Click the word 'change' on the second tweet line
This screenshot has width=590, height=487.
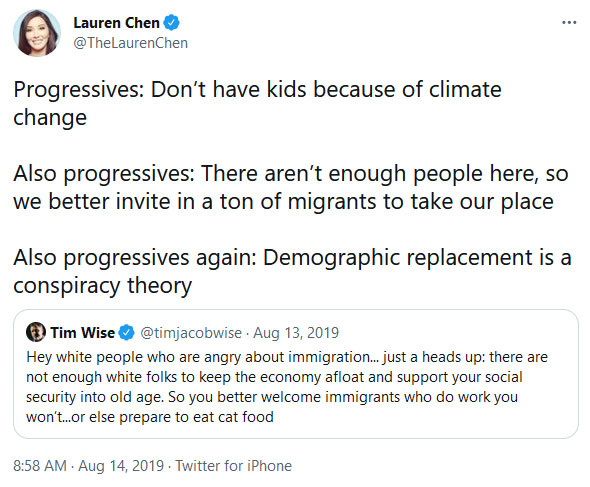[50, 118]
